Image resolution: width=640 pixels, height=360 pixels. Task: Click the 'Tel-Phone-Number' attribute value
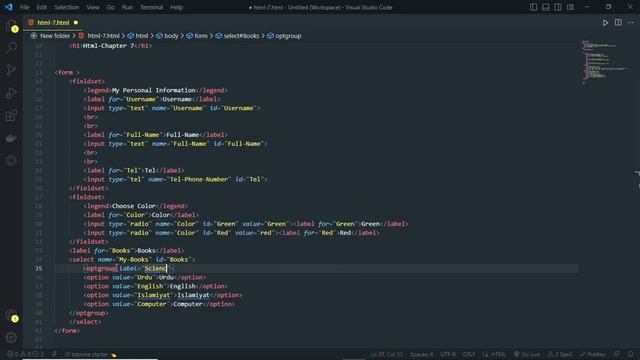[199, 180]
